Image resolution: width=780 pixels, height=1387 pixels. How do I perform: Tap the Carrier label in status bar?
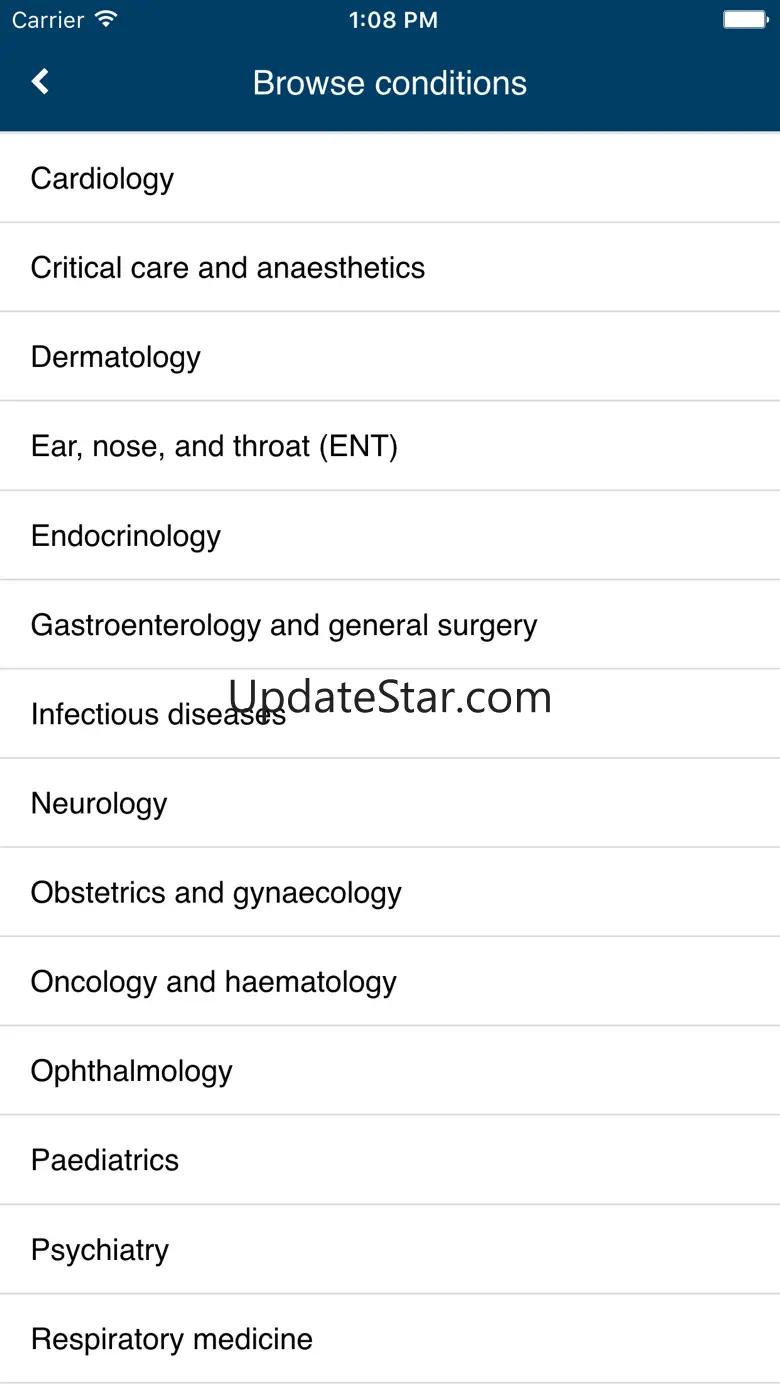[x=48, y=20]
